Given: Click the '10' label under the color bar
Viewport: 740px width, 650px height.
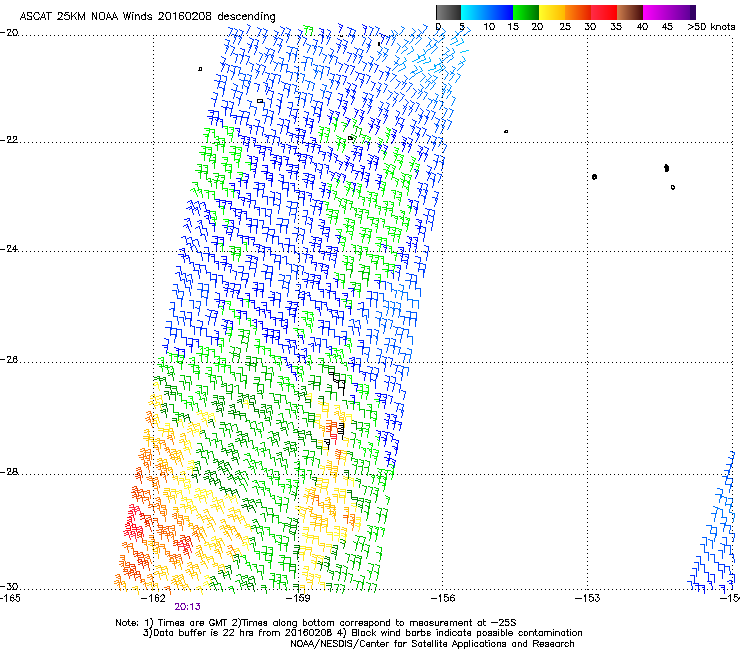Looking at the screenshot, I should click(489, 27).
